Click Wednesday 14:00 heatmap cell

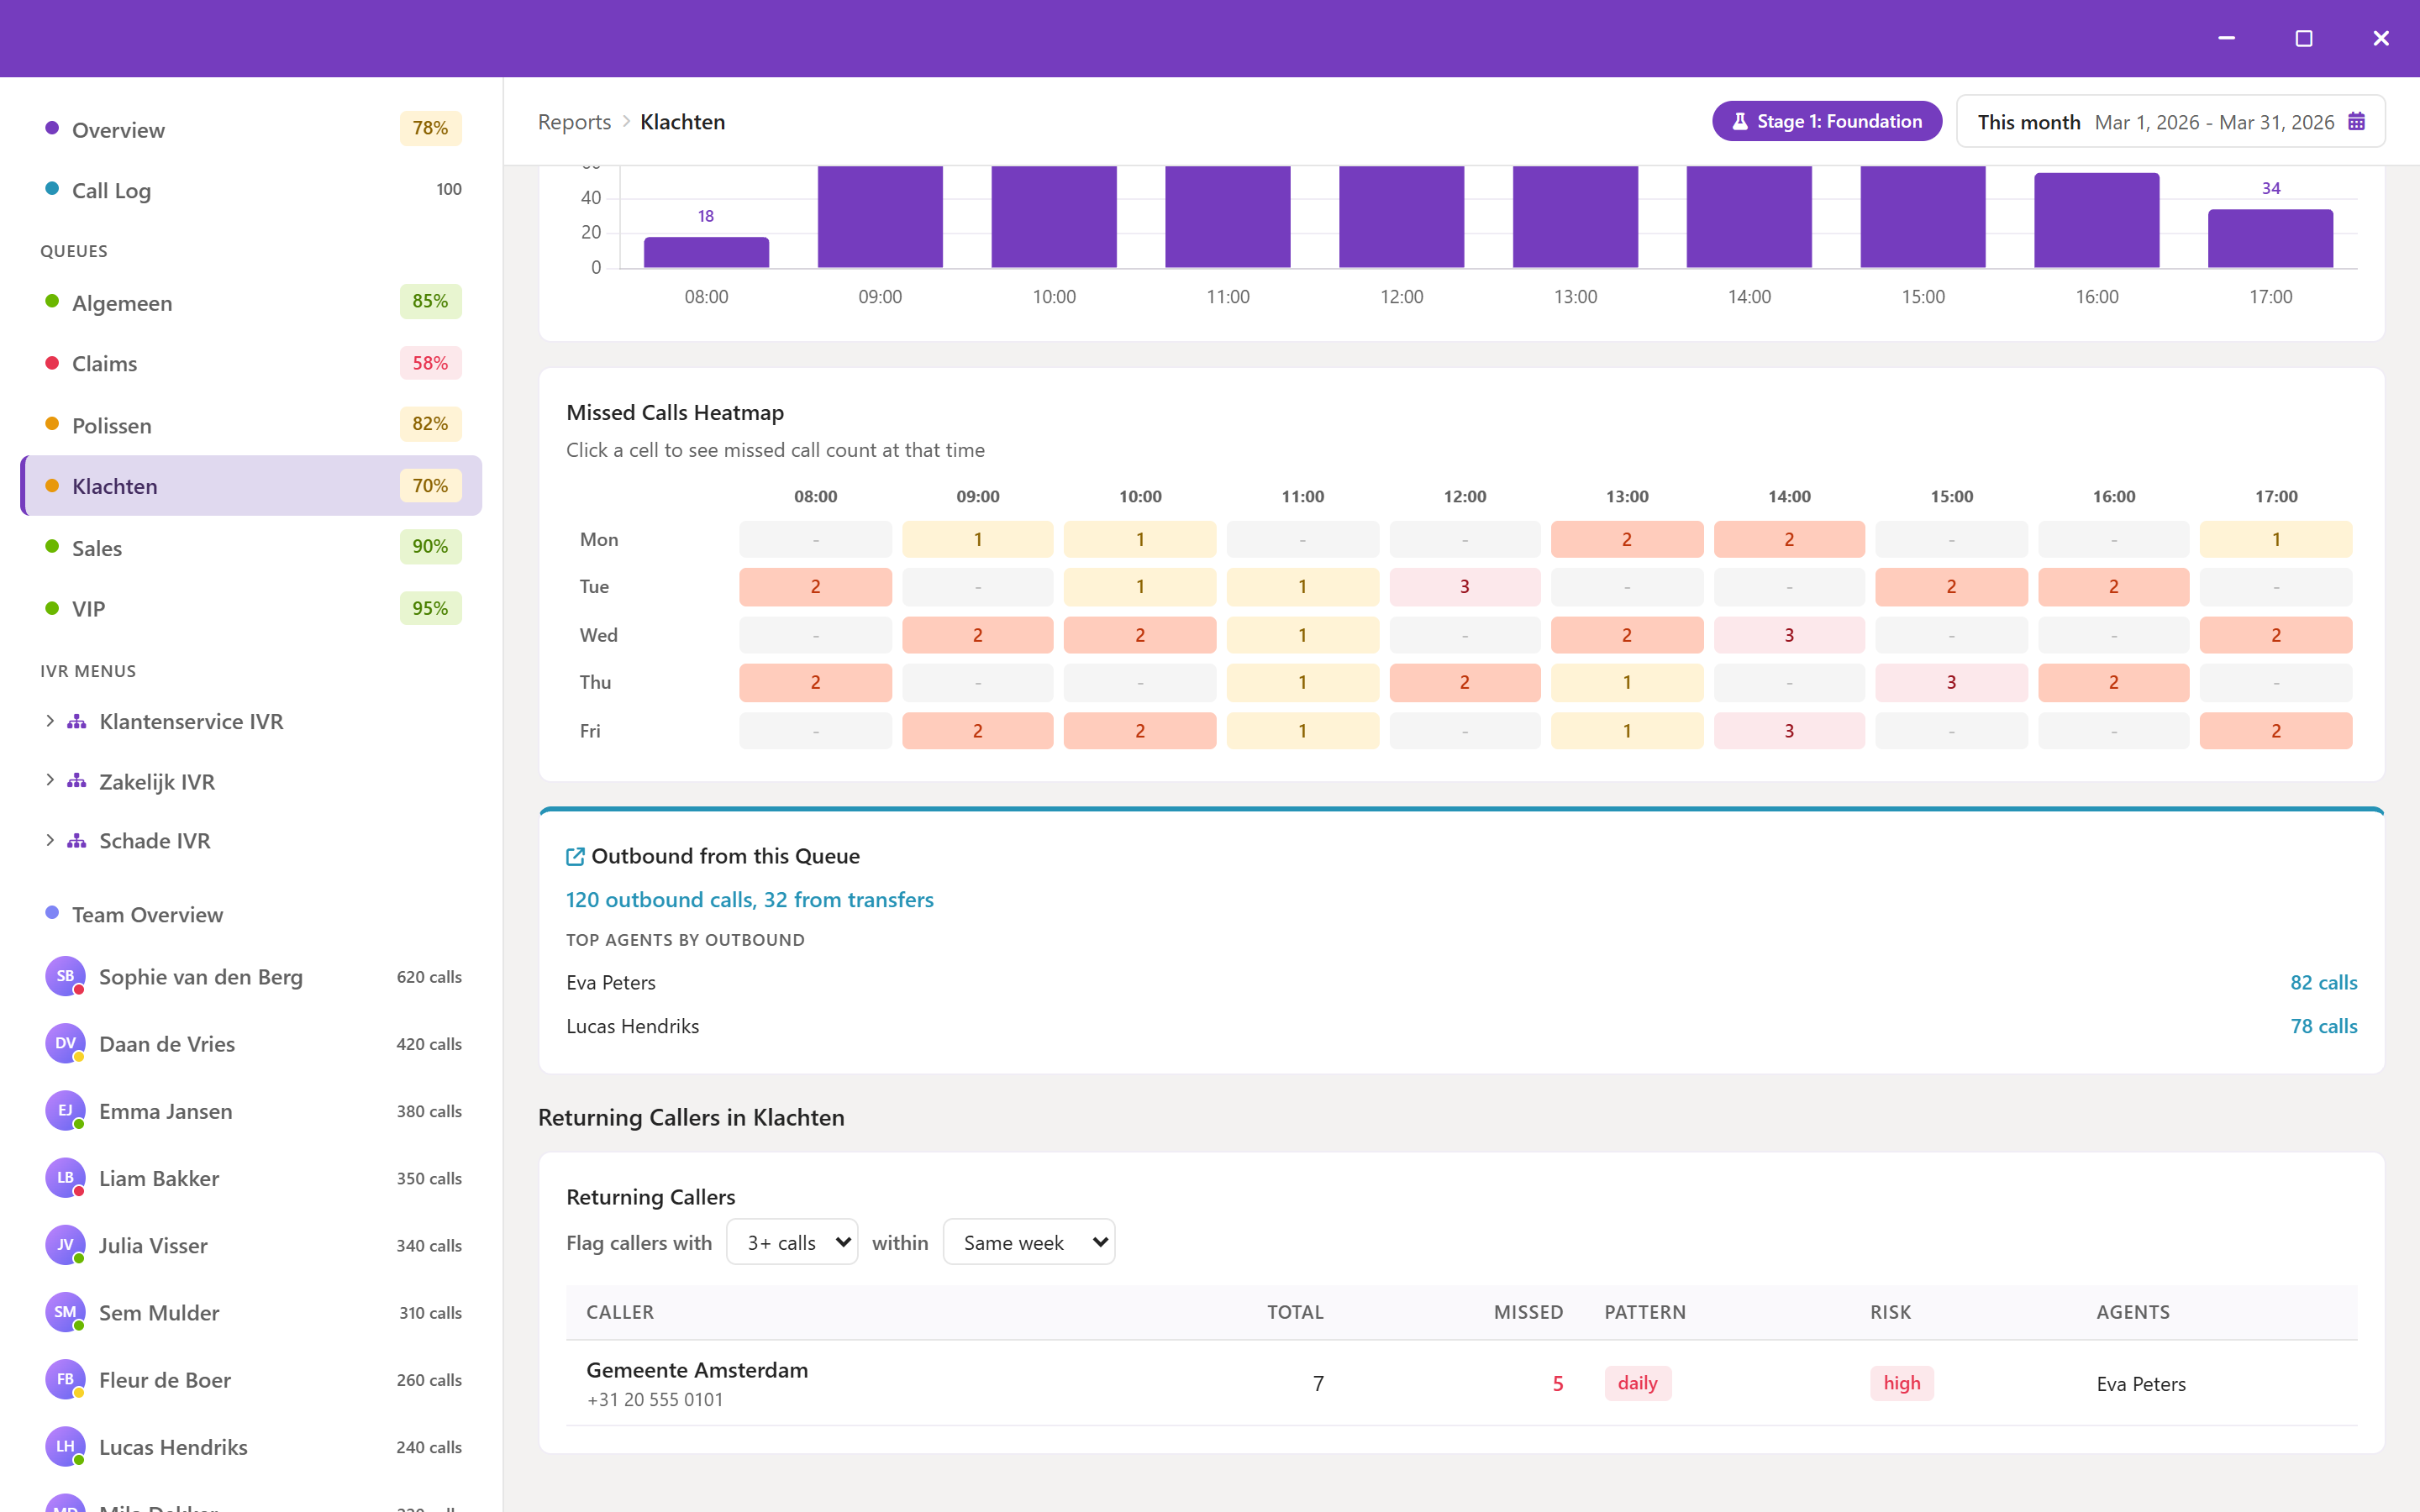coord(1789,635)
